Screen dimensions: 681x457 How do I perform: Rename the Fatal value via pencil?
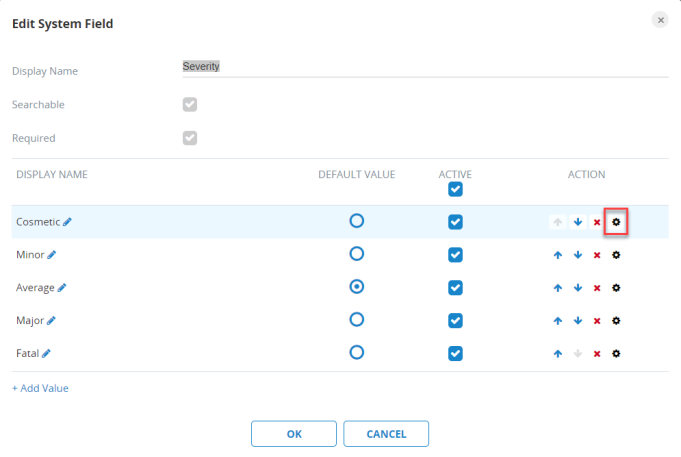click(x=46, y=353)
